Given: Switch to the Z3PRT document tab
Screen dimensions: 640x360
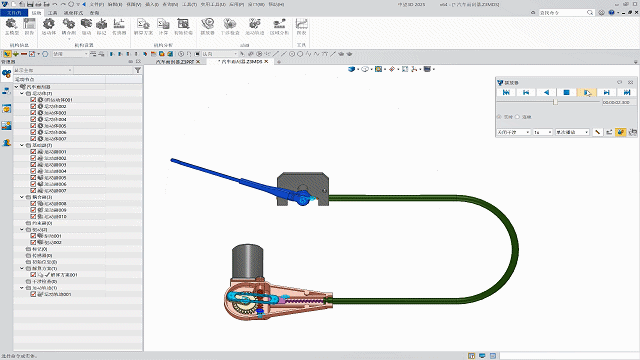Looking at the screenshot, I should pyautogui.click(x=175, y=62).
